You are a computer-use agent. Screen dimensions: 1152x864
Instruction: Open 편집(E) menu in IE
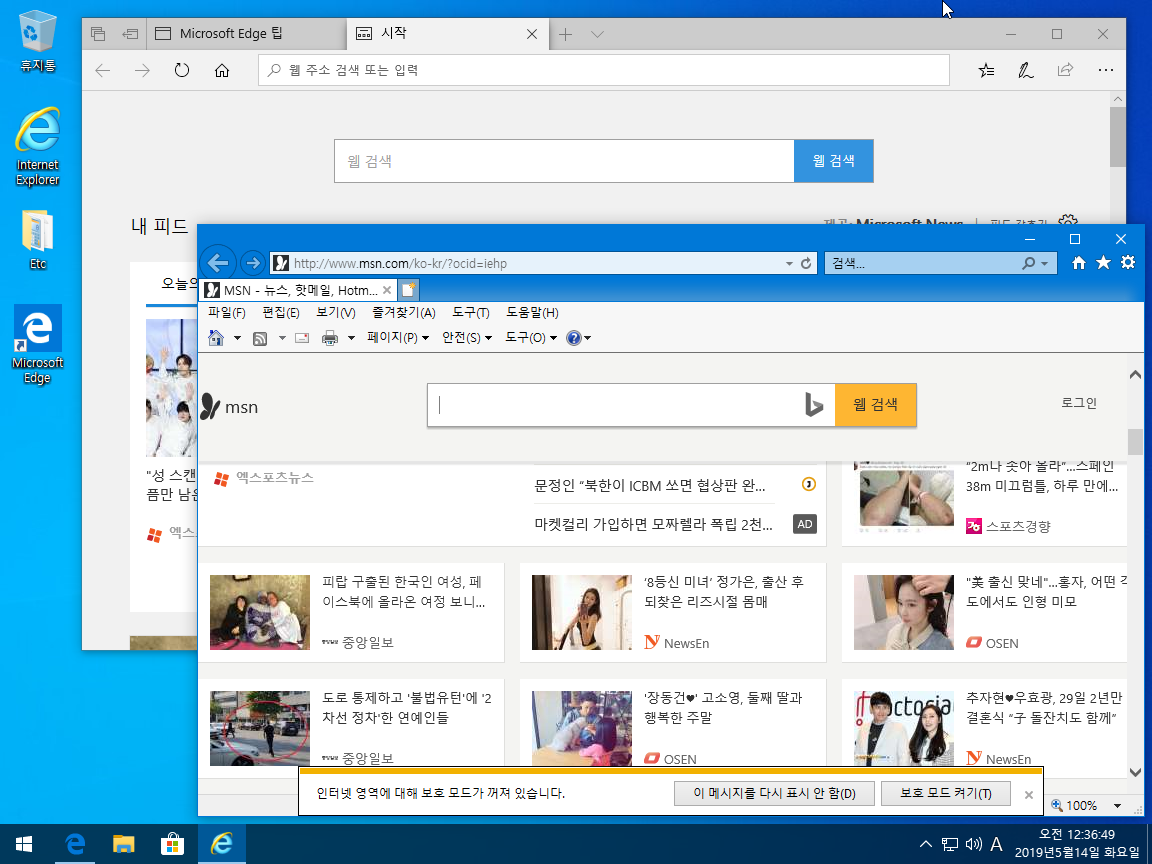click(281, 312)
